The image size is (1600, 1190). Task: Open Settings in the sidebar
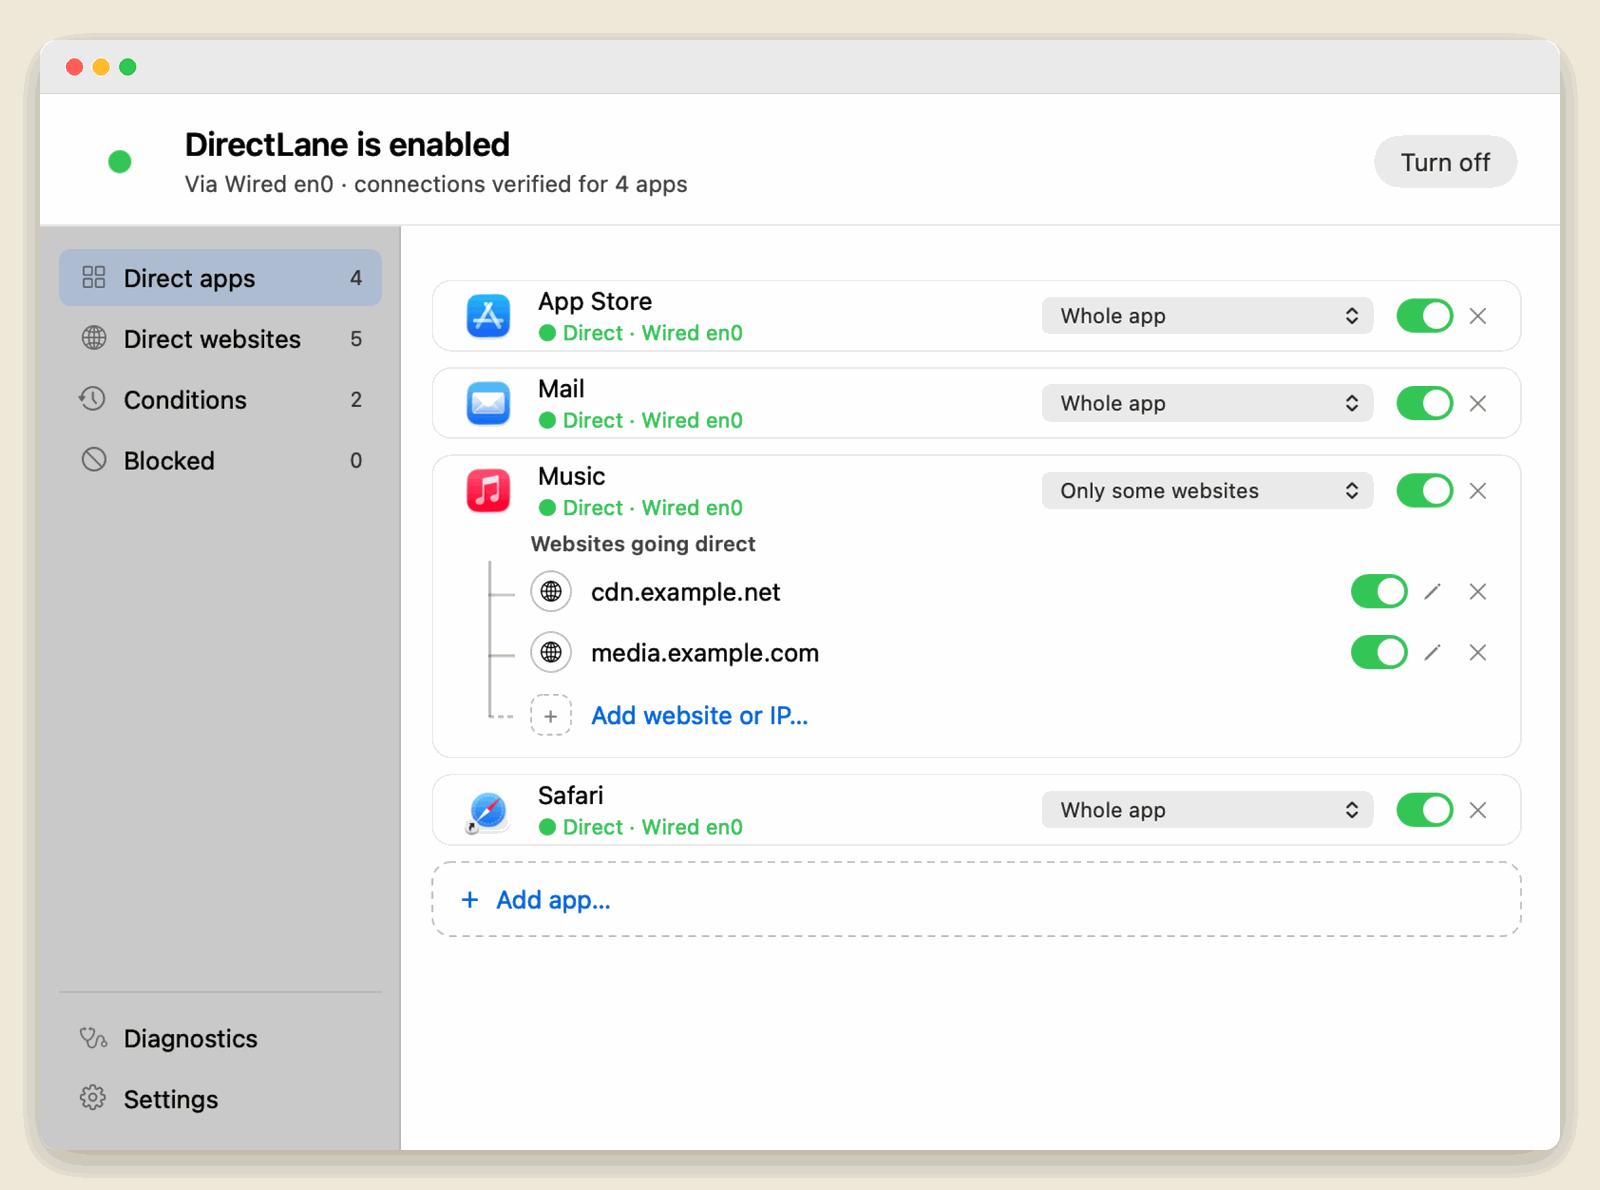(x=220, y=1100)
